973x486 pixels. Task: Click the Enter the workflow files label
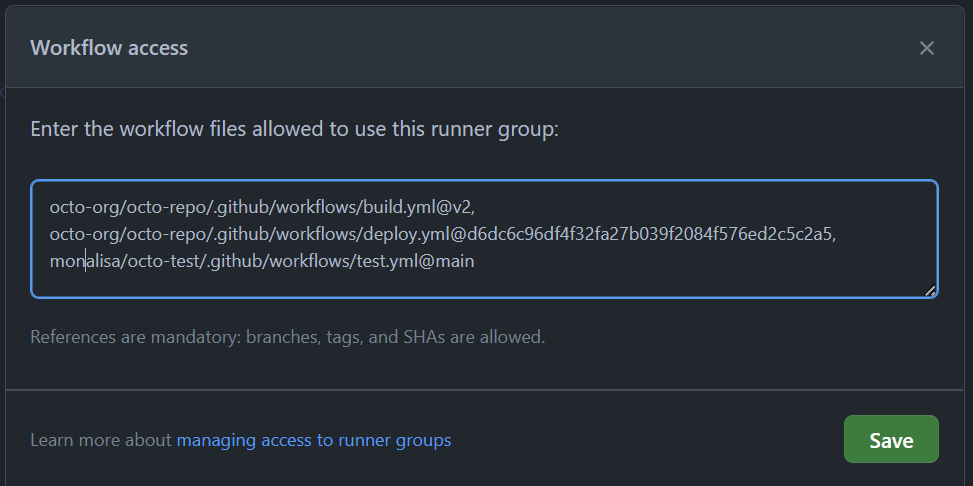(x=294, y=130)
